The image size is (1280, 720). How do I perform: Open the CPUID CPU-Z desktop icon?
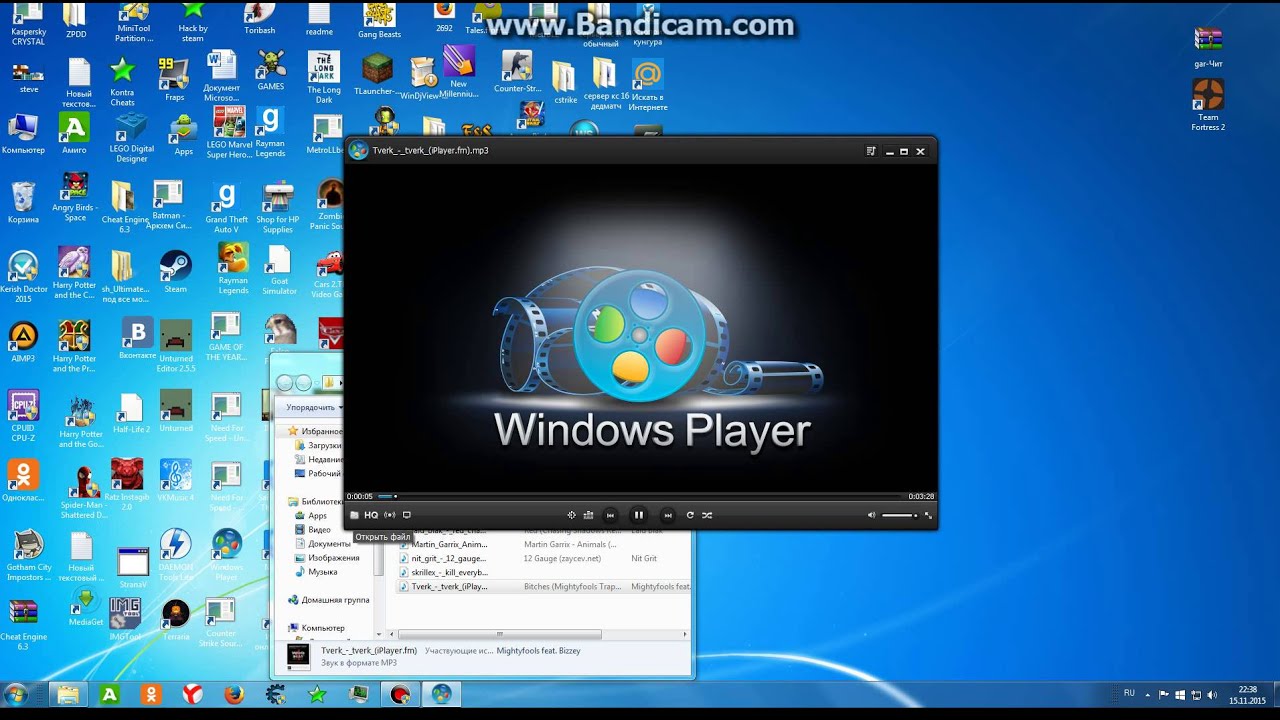point(23,415)
